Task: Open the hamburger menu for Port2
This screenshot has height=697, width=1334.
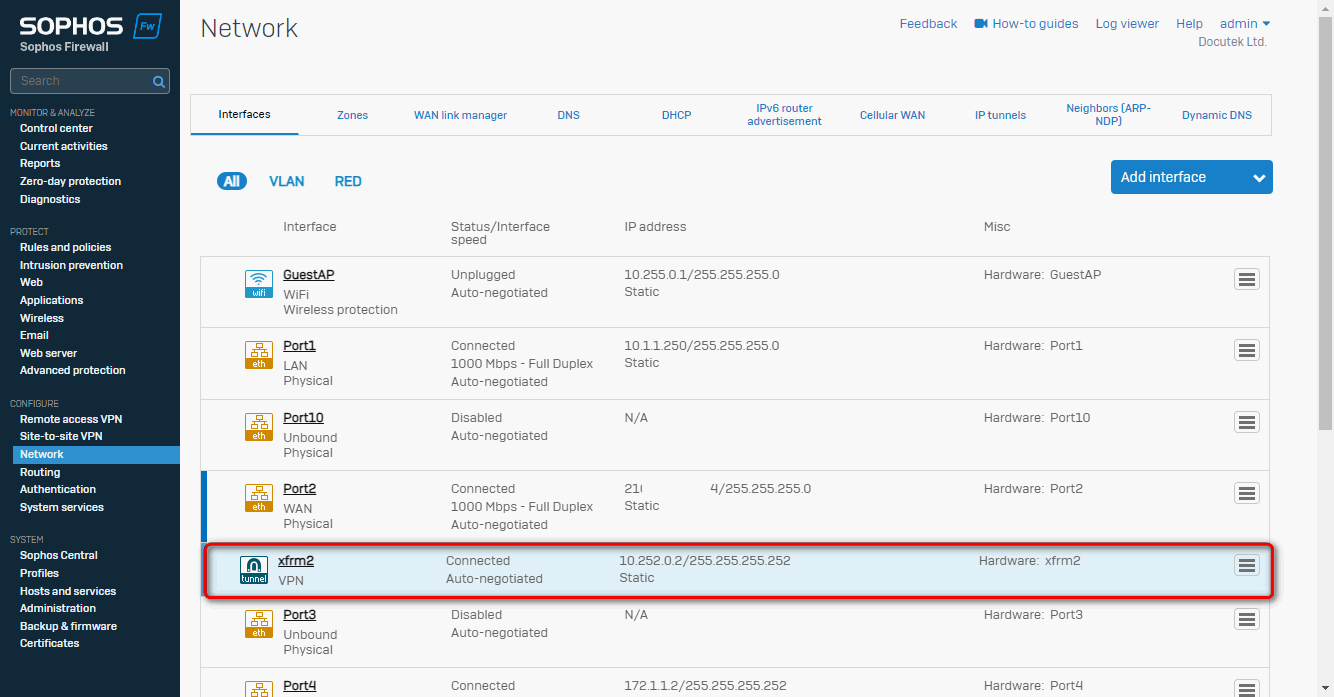Action: tap(1246, 493)
